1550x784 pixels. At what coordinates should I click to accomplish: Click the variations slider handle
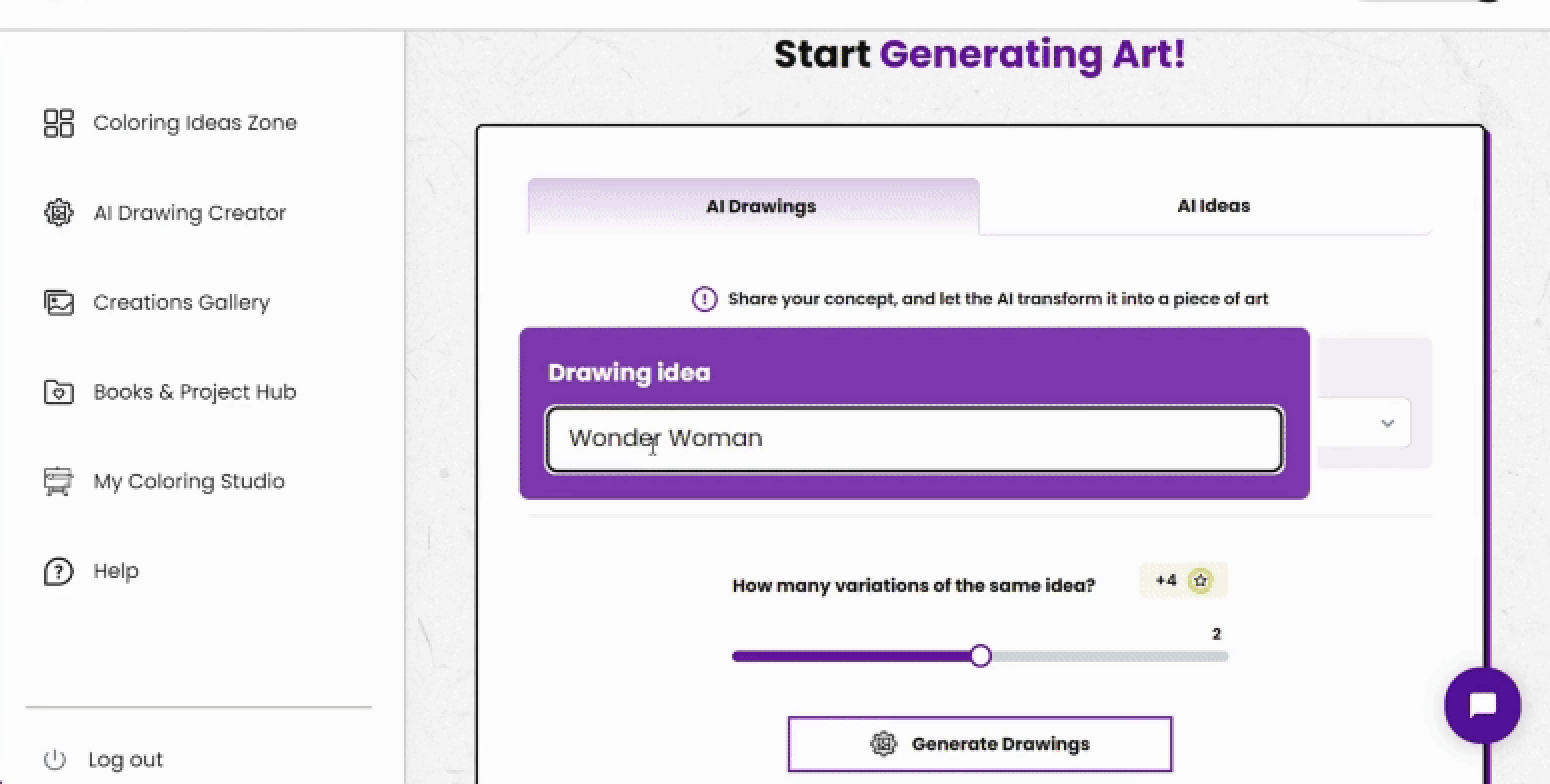pyautogui.click(x=981, y=656)
